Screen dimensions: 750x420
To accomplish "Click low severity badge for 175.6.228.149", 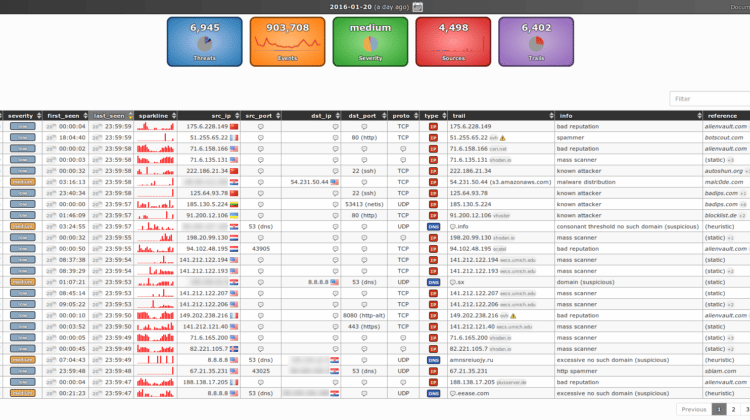I will pos(22,126).
